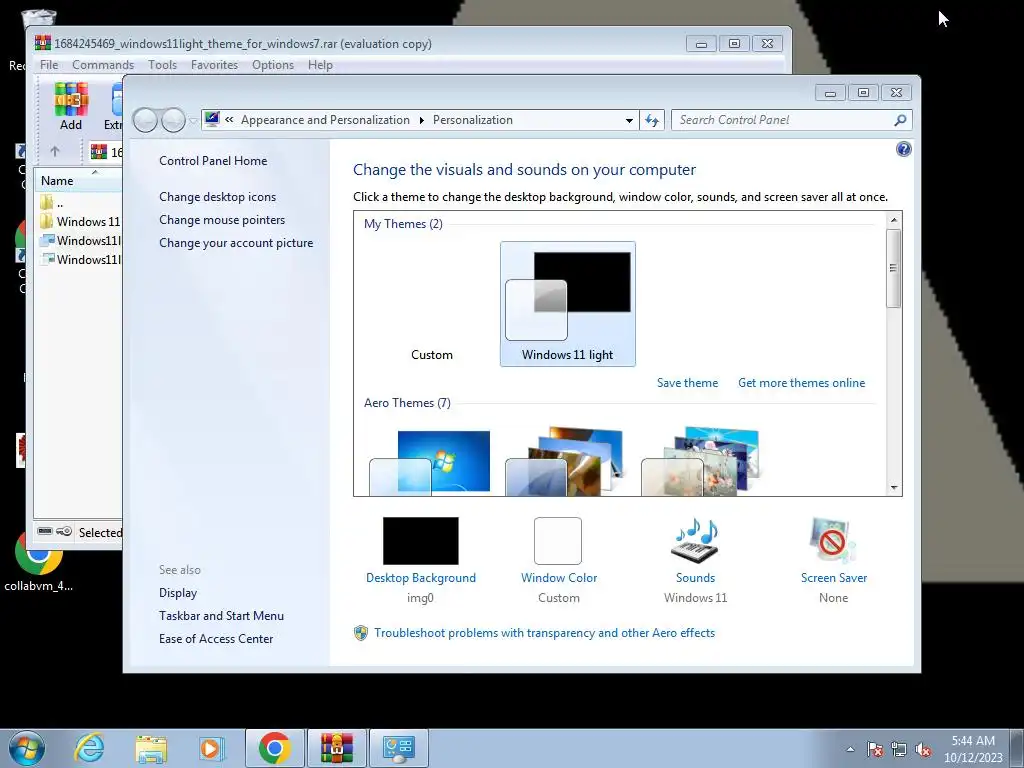Open Windows Explorer from taskbar
The image size is (1024, 768).
coord(151,748)
